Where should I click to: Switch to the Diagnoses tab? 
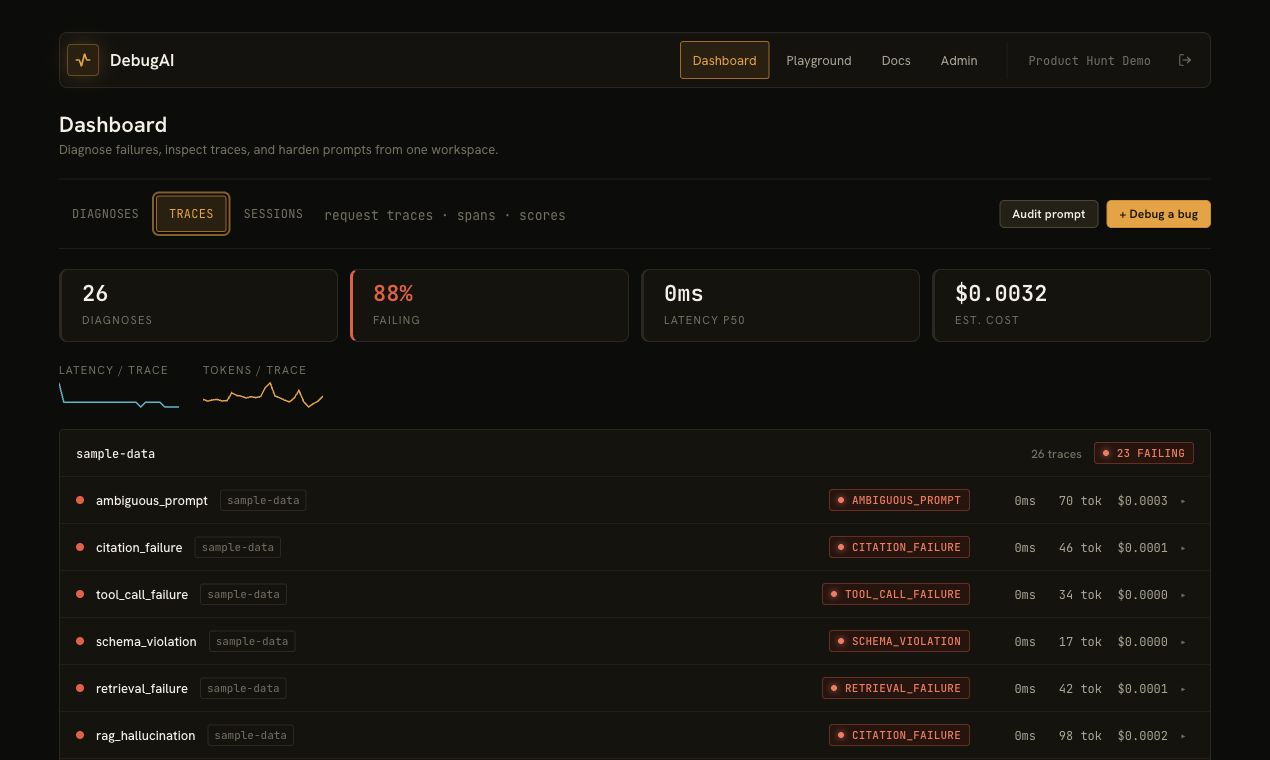pyautogui.click(x=105, y=214)
